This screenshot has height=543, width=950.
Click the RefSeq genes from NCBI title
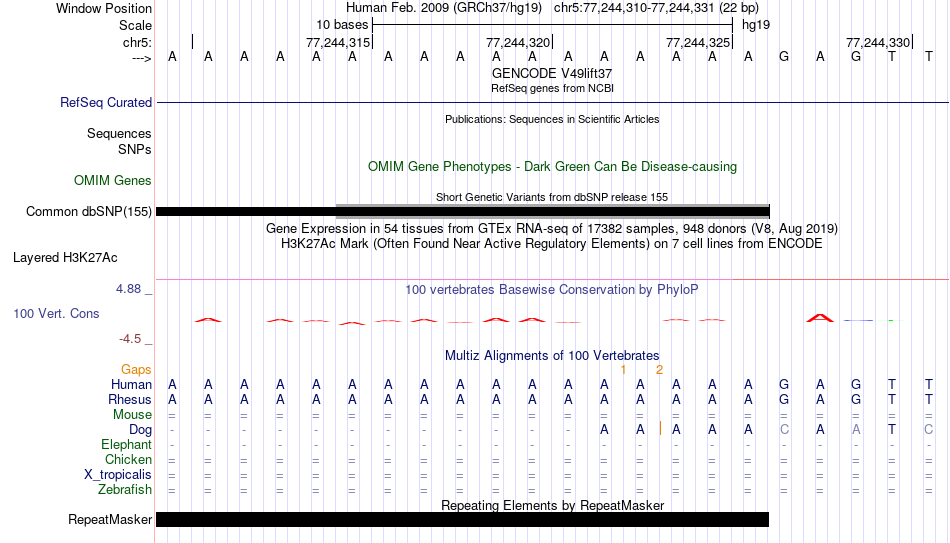(552, 88)
